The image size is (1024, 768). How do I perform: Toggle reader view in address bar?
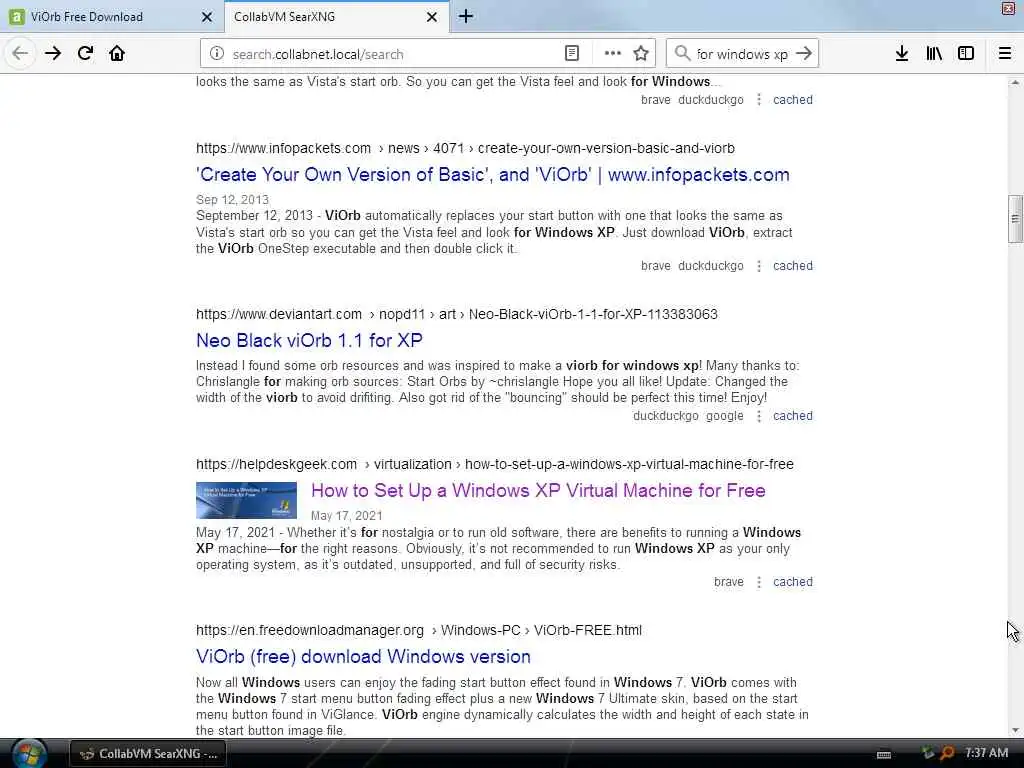pyautogui.click(x=571, y=54)
